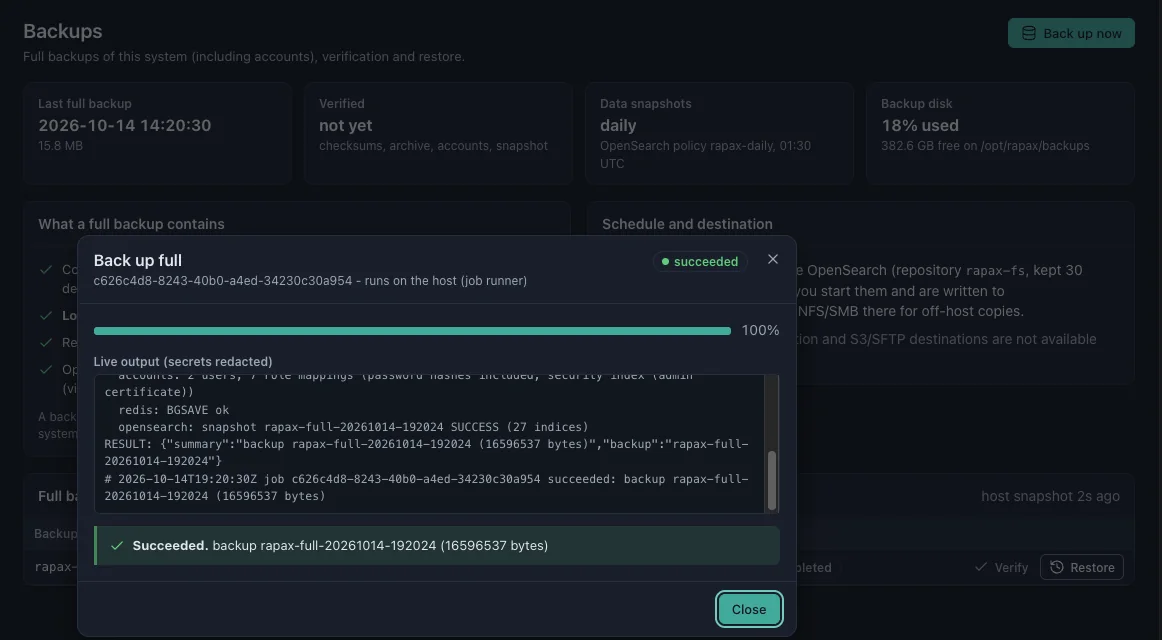Close the Back up full dialog

click(748, 609)
